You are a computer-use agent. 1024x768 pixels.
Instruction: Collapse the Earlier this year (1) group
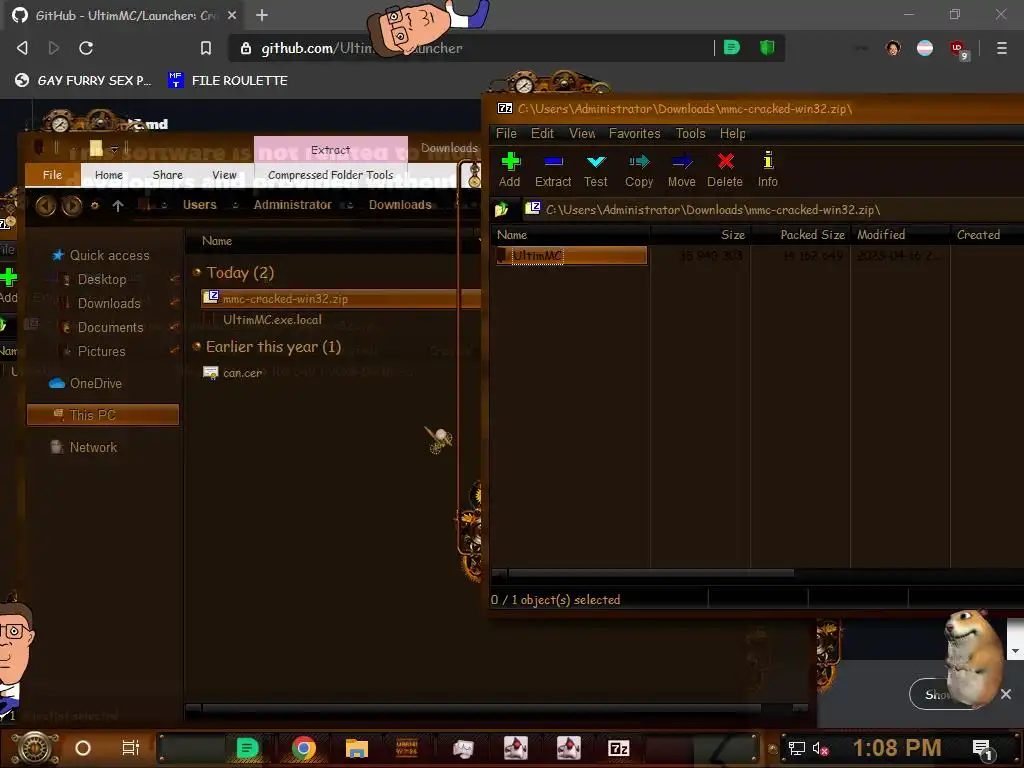click(x=197, y=347)
